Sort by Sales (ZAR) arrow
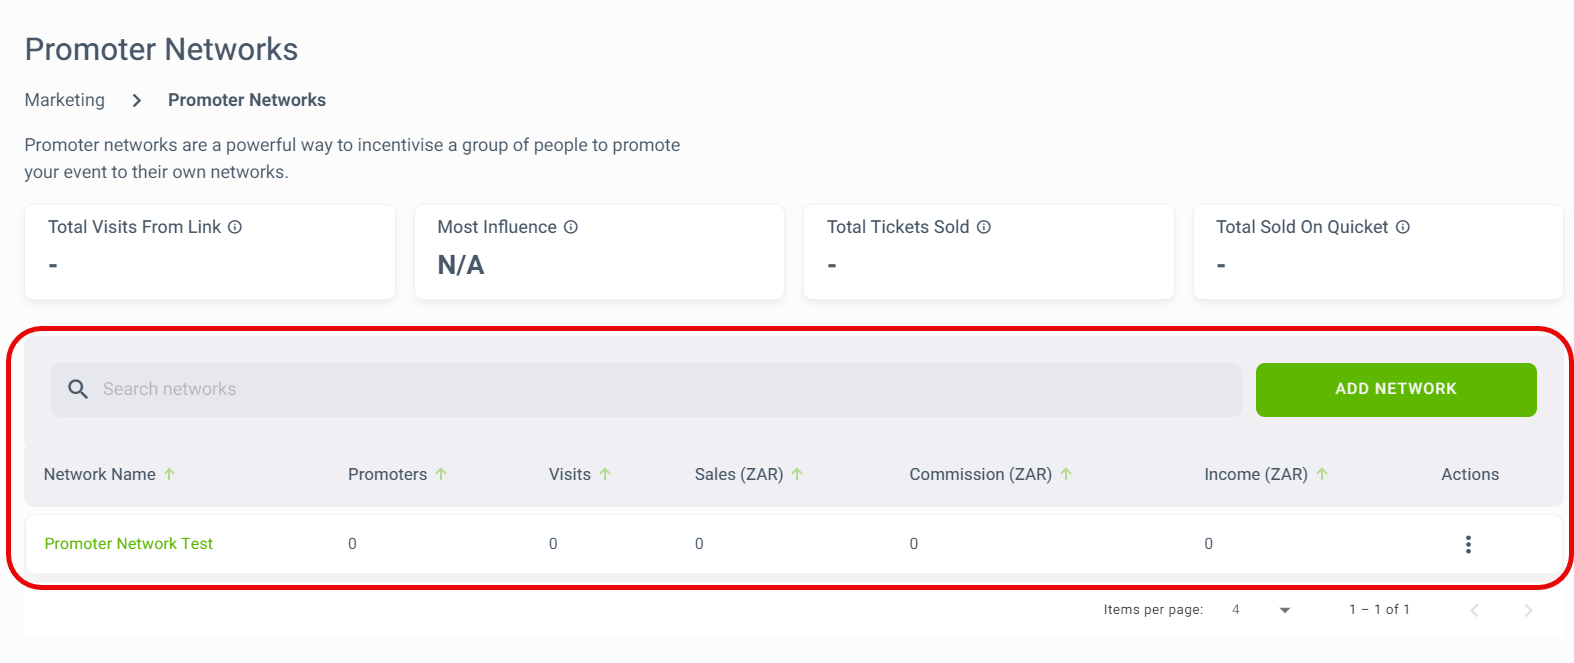The width and height of the screenshot is (1574, 663). point(797,474)
